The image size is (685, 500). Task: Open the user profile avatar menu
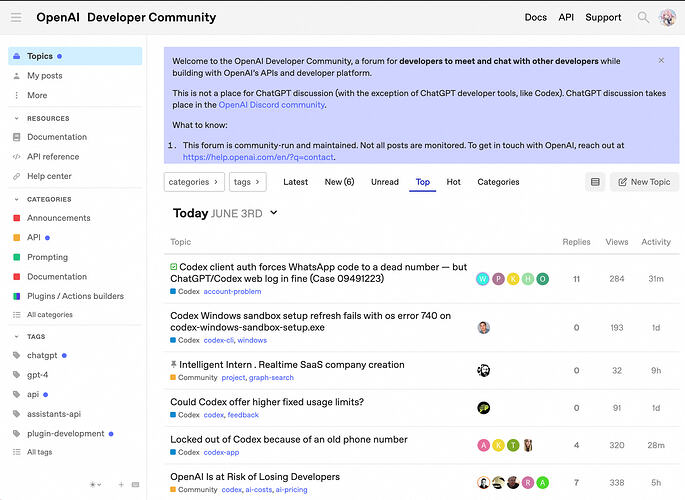coord(668,17)
